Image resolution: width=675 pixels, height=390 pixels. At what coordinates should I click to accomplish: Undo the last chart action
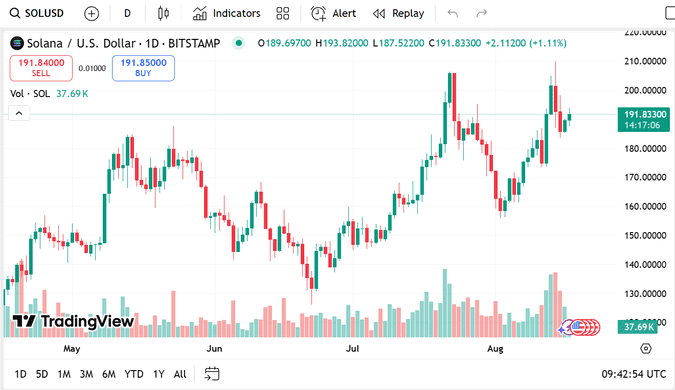click(x=452, y=13)
